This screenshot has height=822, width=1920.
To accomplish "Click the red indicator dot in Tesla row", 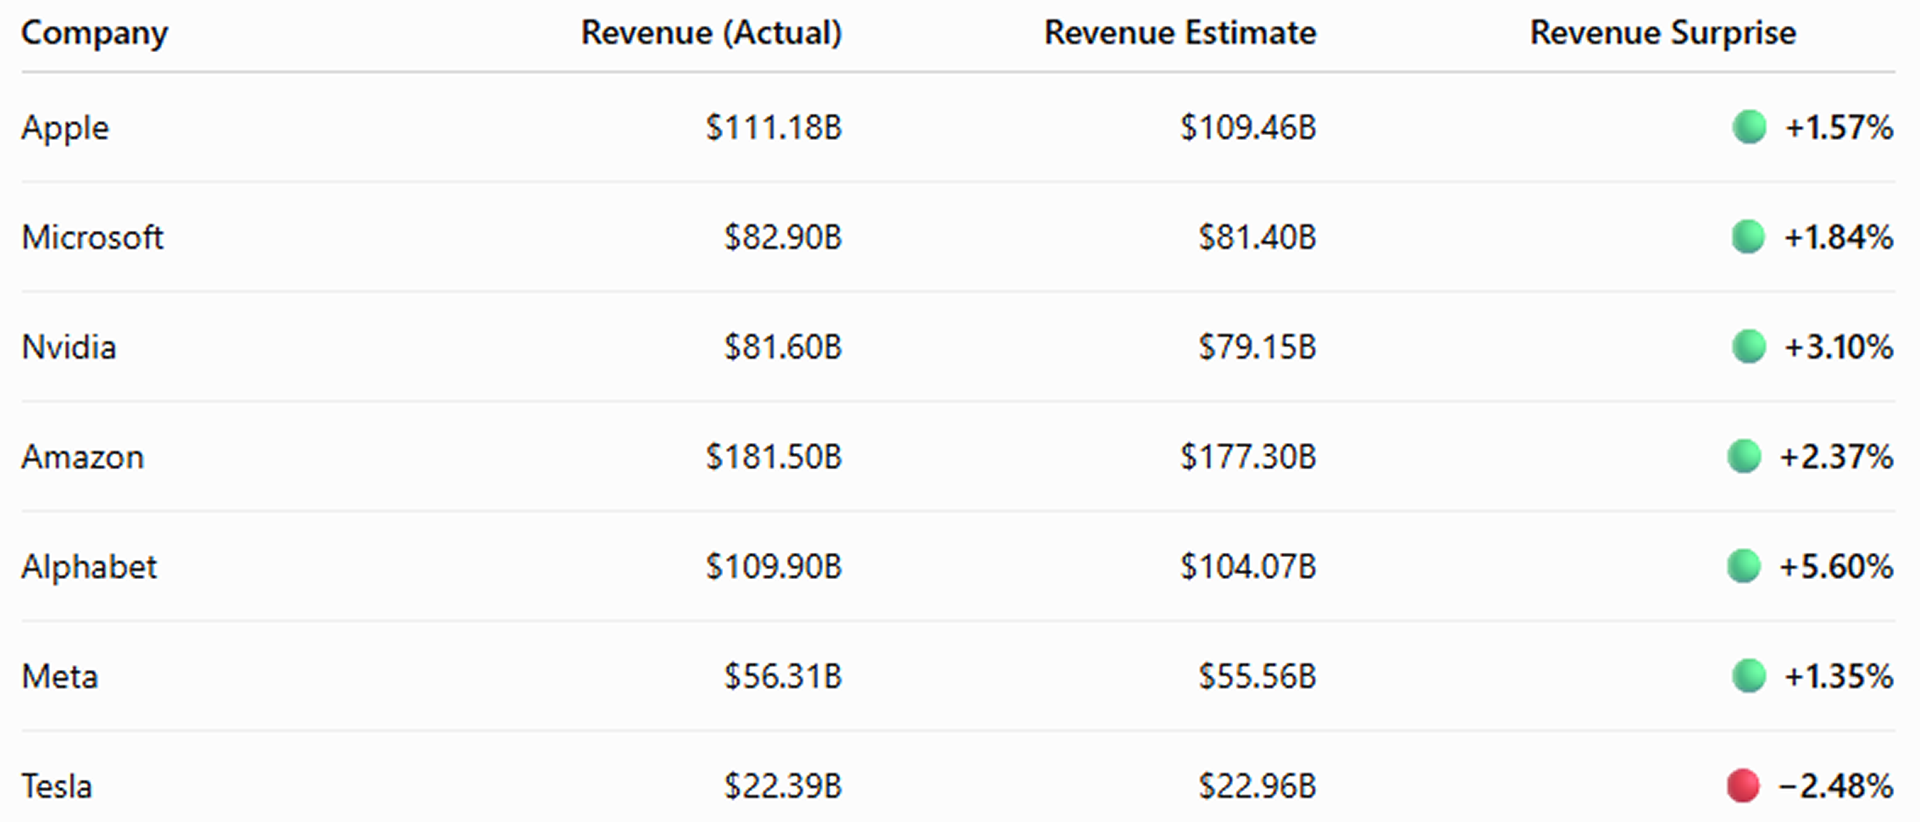I will point(1743,786).
